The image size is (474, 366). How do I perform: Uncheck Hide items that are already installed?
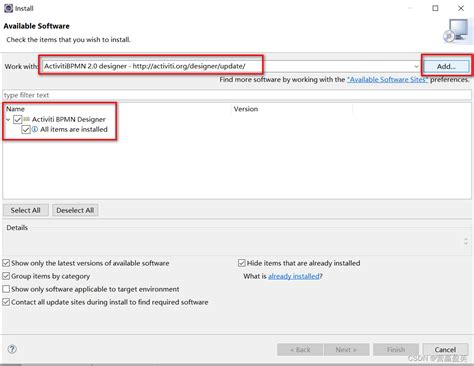242,263
